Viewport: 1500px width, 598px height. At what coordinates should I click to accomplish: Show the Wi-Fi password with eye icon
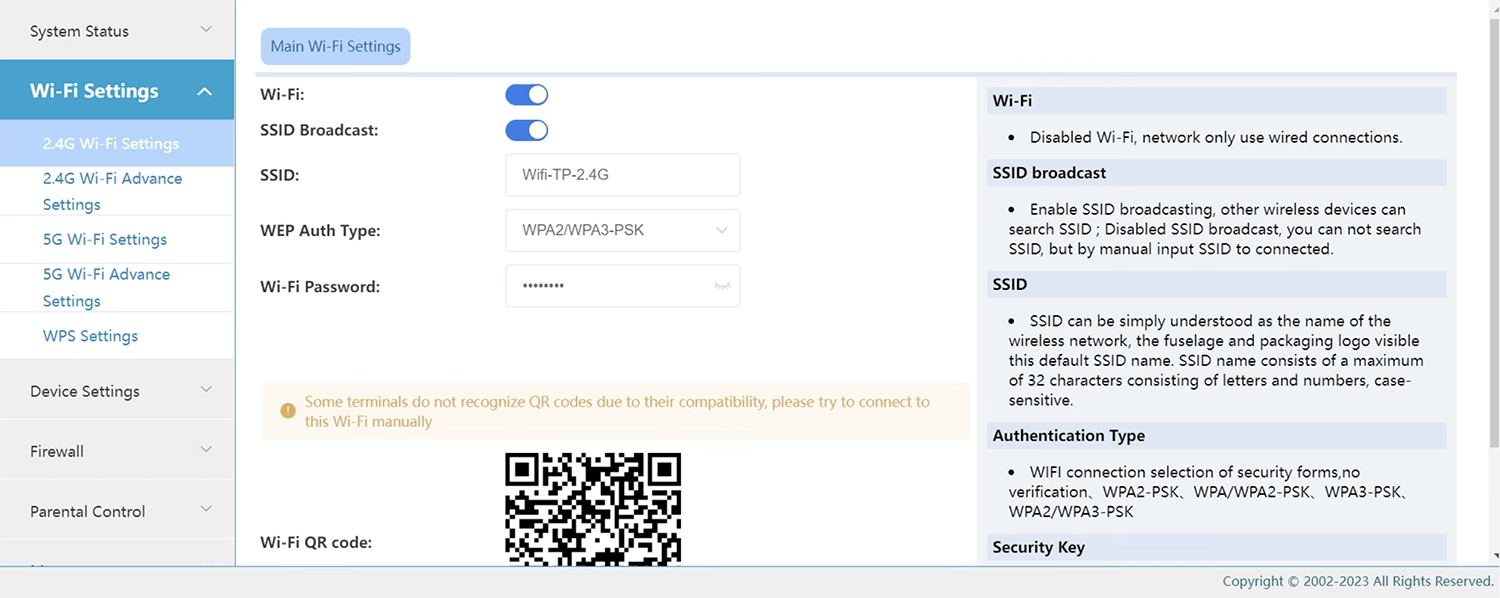(722, 286)
